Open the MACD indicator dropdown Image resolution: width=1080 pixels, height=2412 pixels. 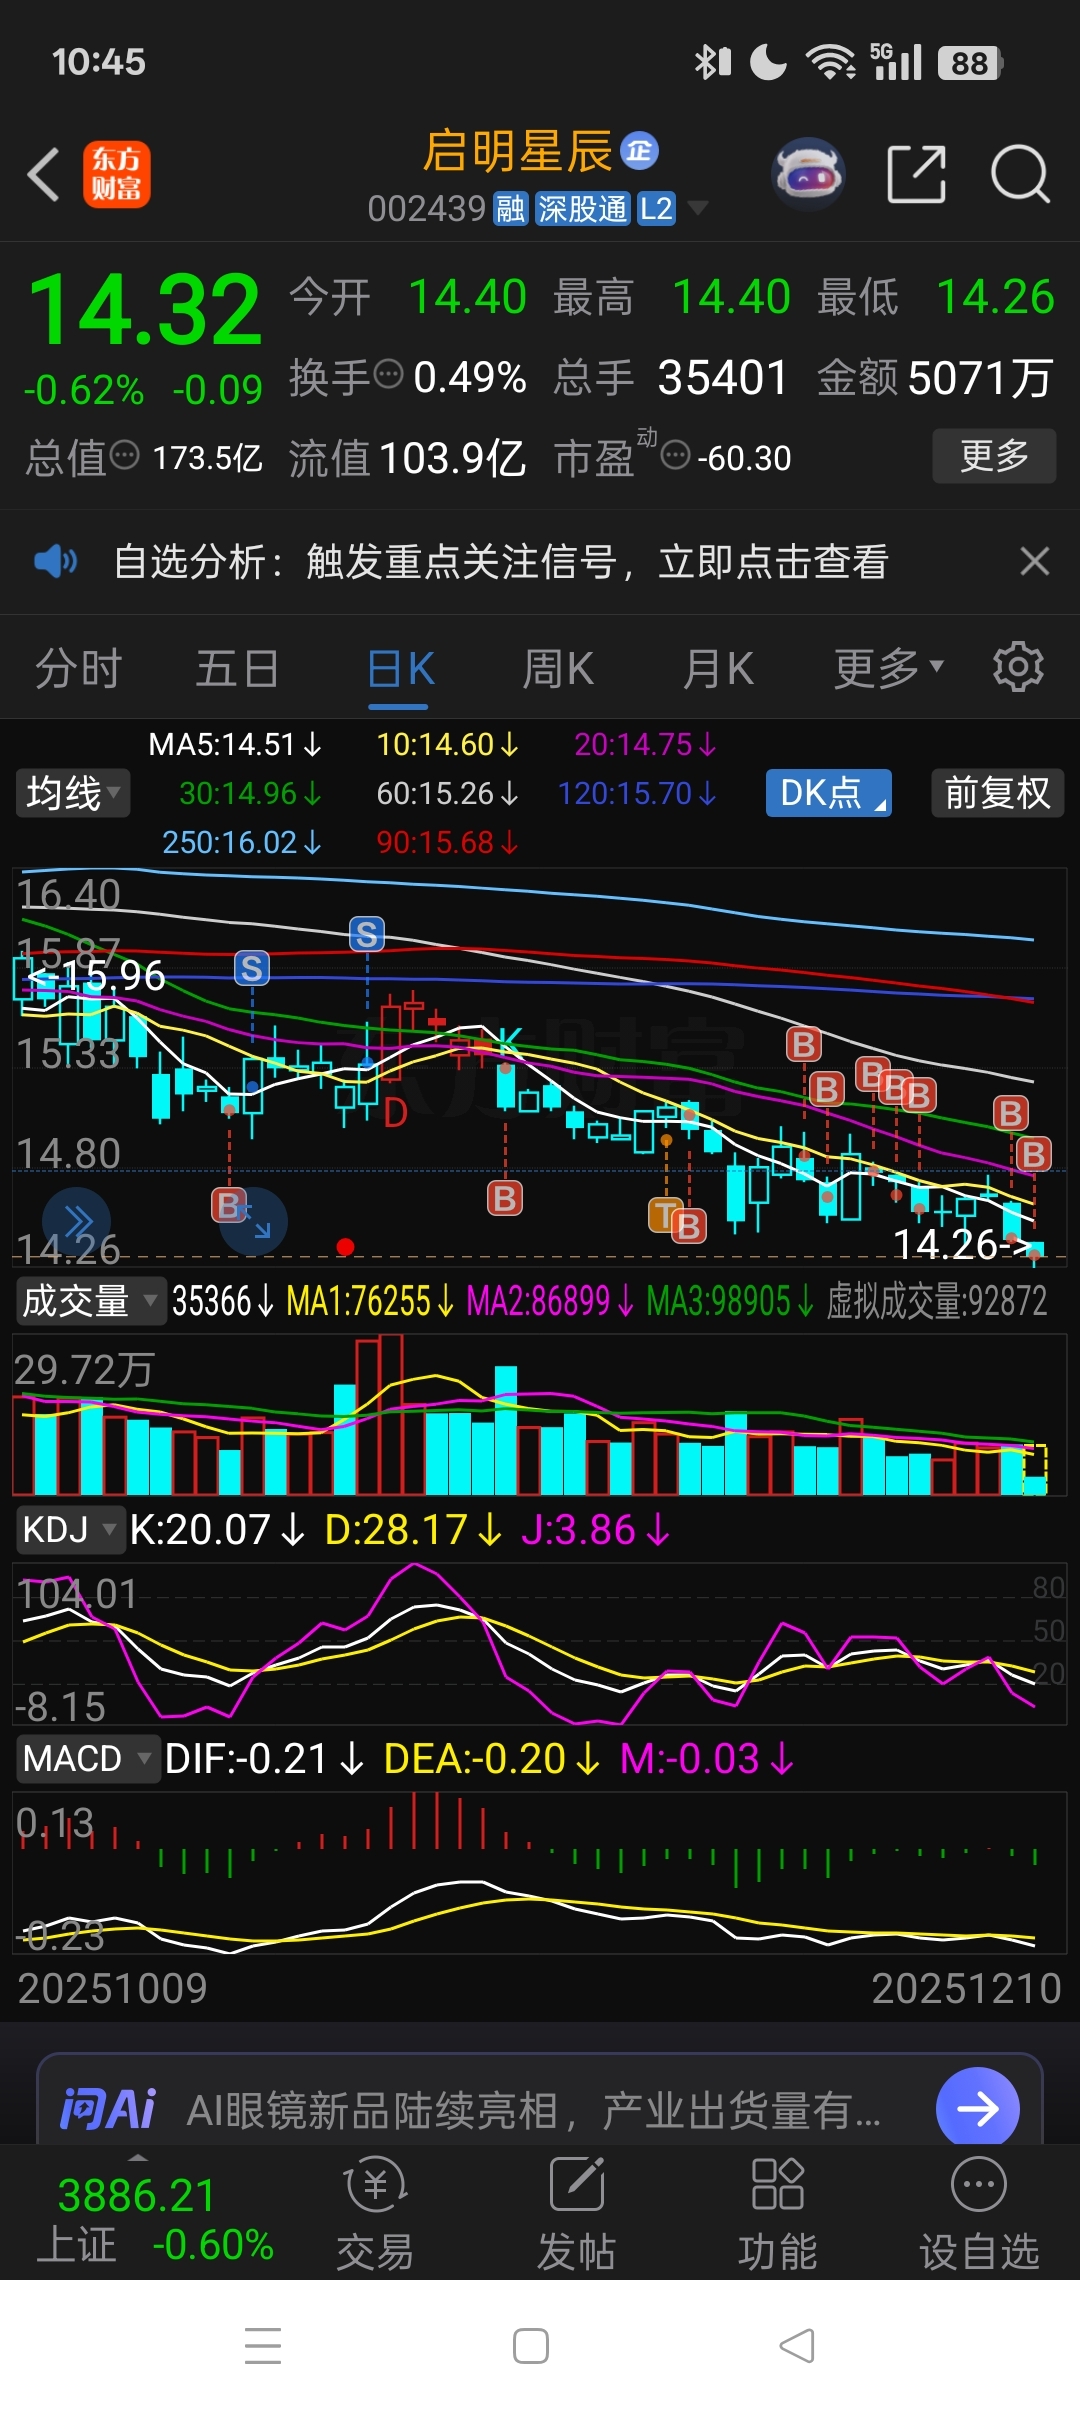coord(87,1757)
